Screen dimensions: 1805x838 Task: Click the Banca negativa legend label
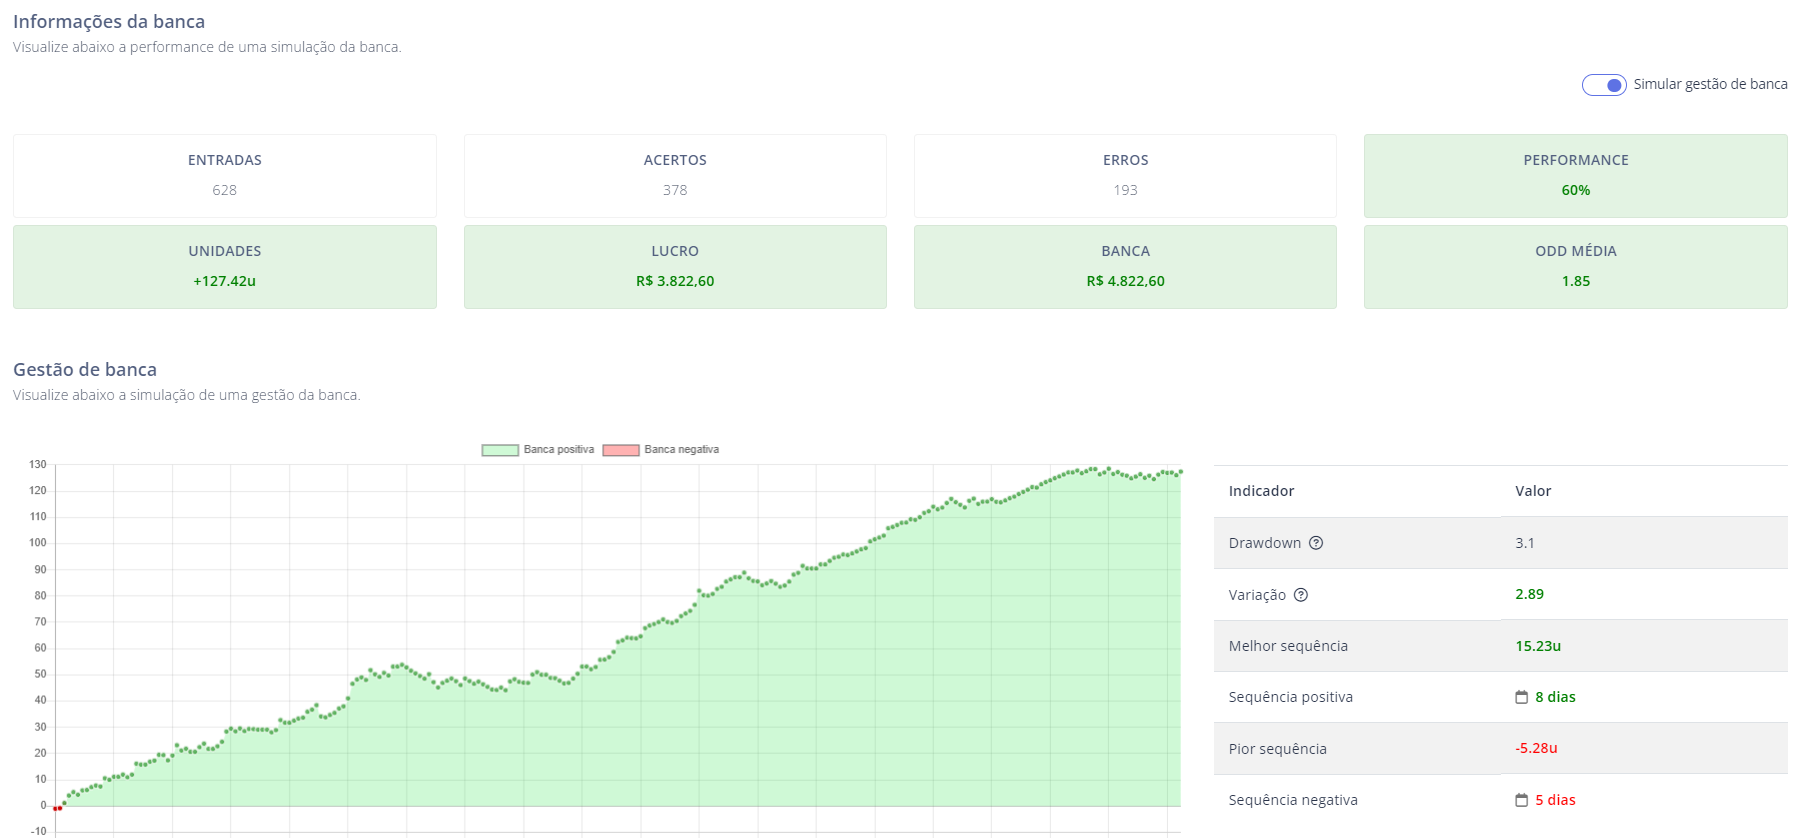(x=682, y=450)
